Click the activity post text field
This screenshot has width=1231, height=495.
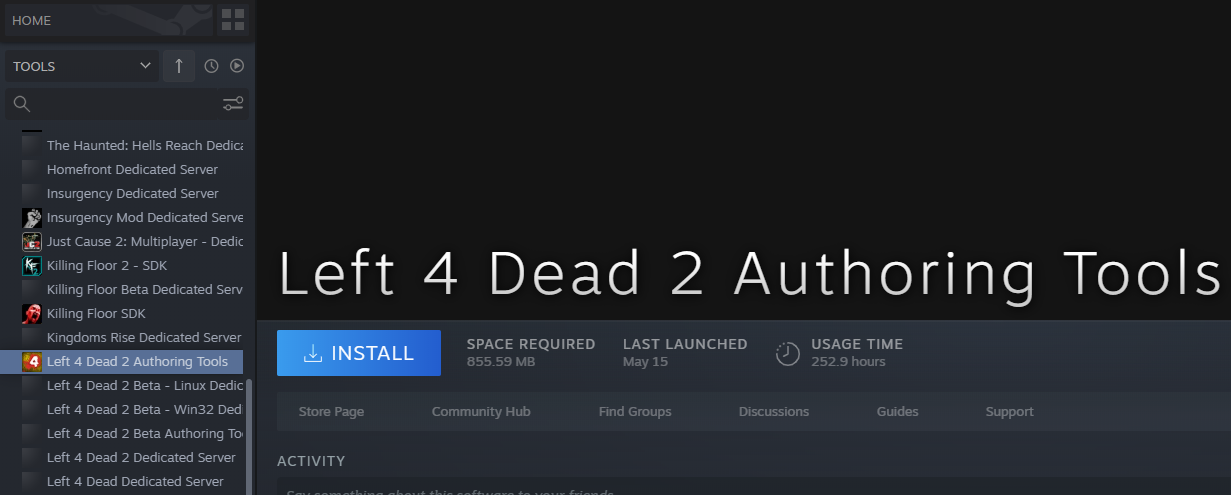click(x=754, y=488)
